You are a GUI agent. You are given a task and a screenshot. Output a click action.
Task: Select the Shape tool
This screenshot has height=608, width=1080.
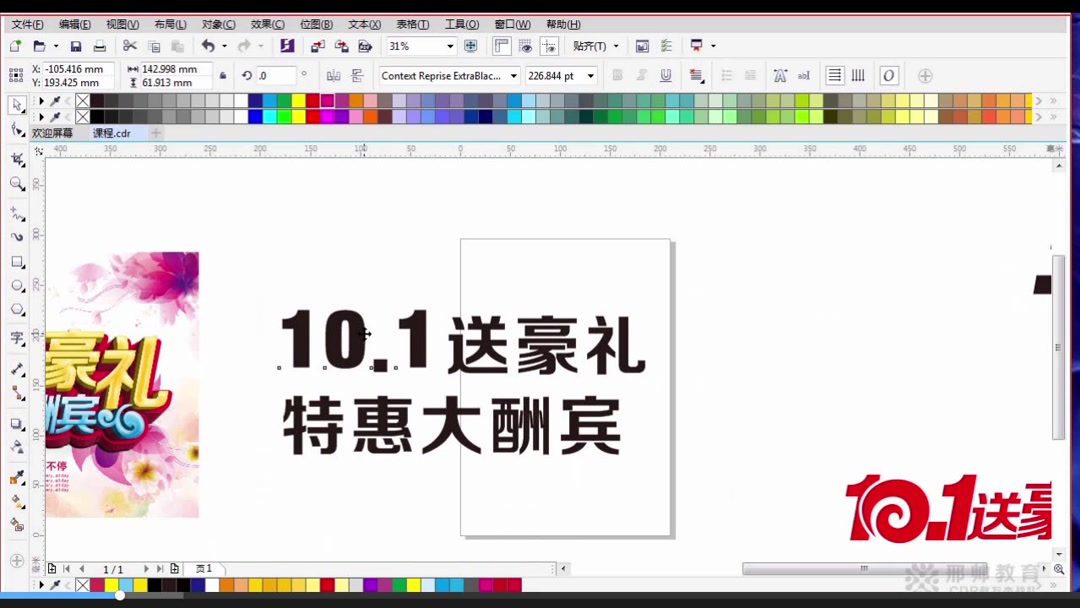tap(16, 131)
